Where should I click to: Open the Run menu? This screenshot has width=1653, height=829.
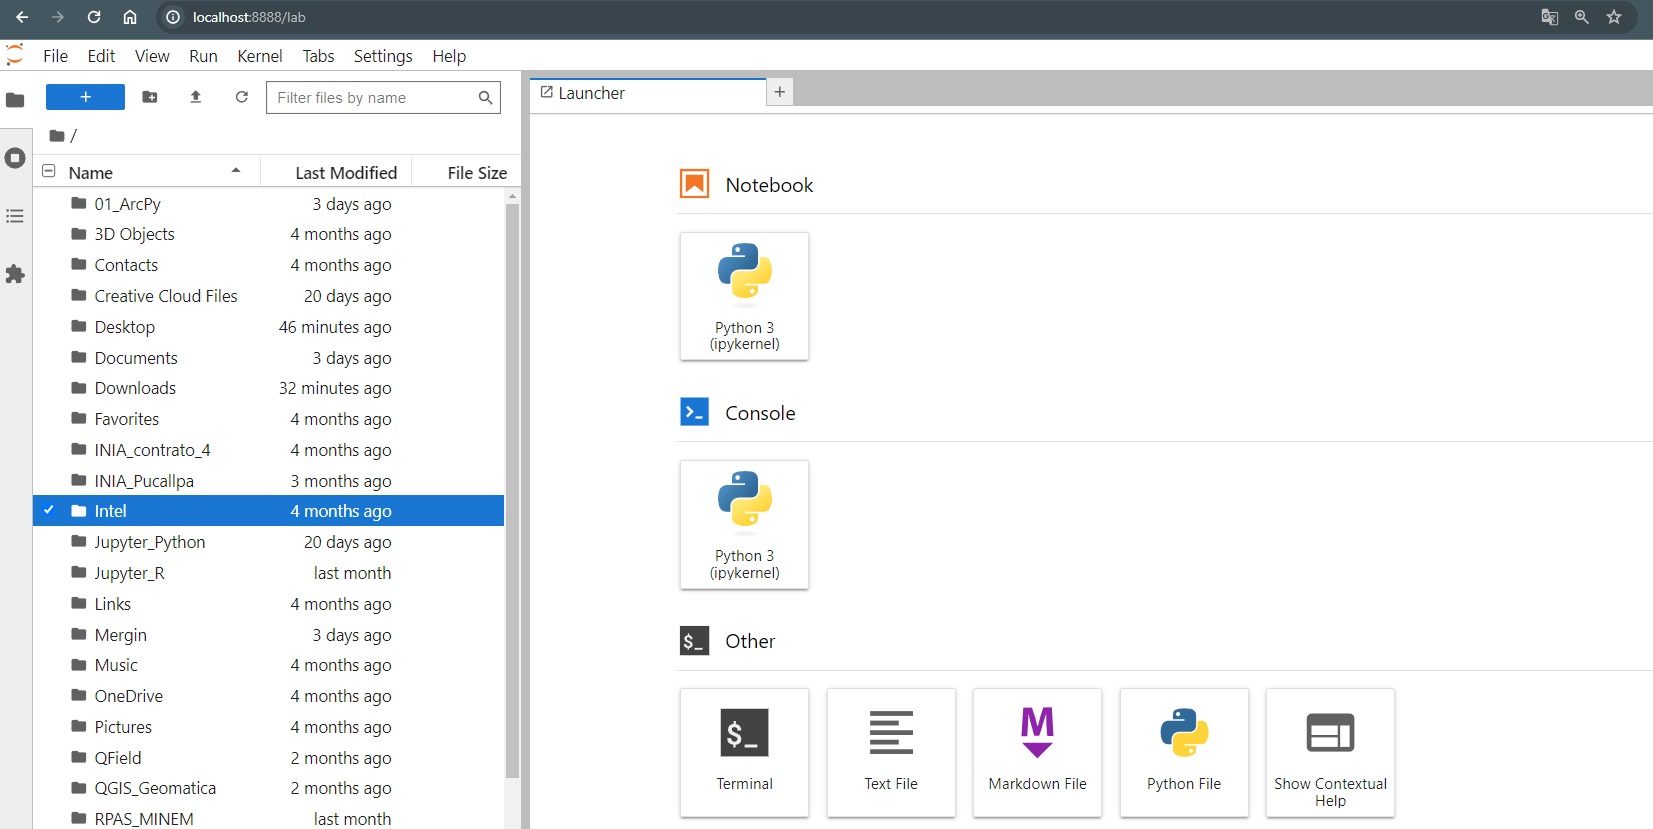[x=203, y=56]
